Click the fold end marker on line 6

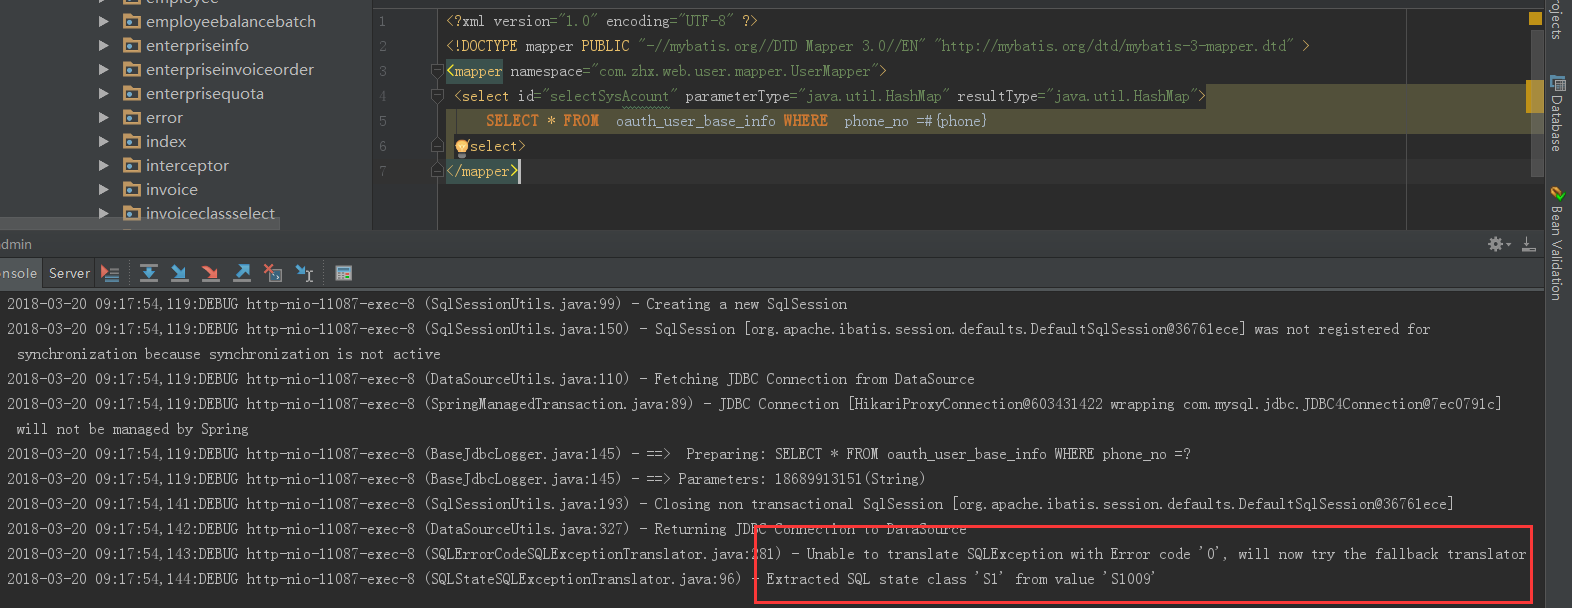[x=437, y=146]
